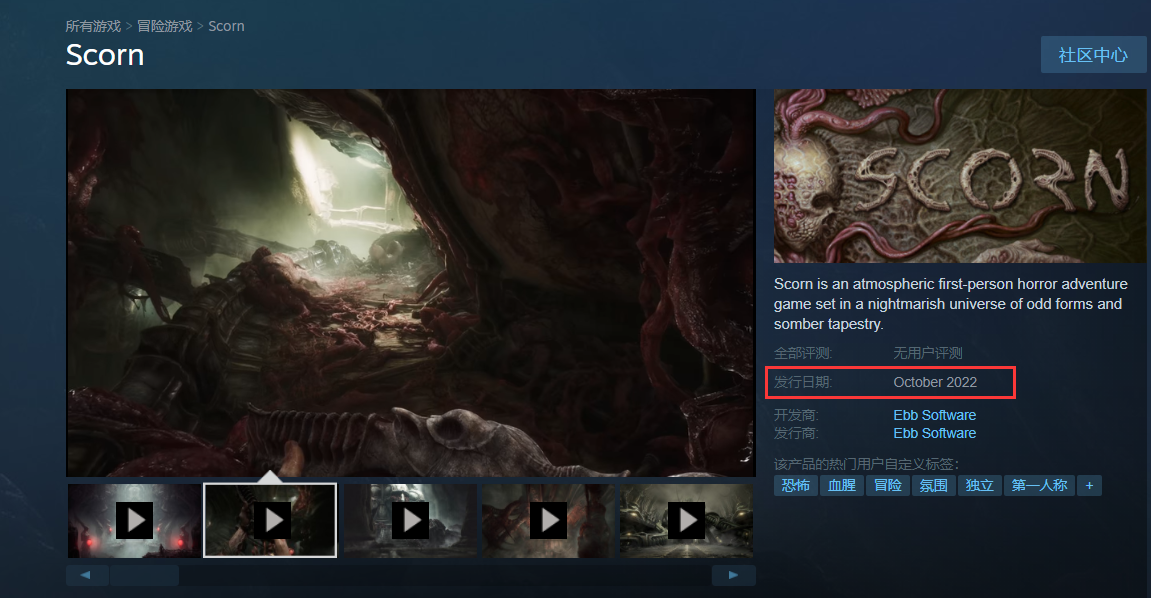Open developer Ebb Software link
1151x598 pixels.
coord(934,415)
